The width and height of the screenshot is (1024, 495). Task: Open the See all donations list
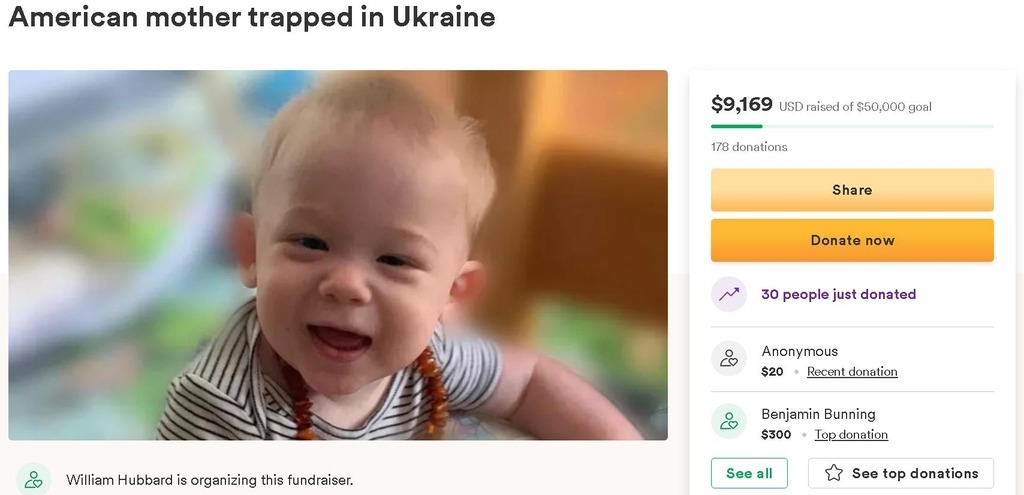pyautogui.click(x=749, y=473)
